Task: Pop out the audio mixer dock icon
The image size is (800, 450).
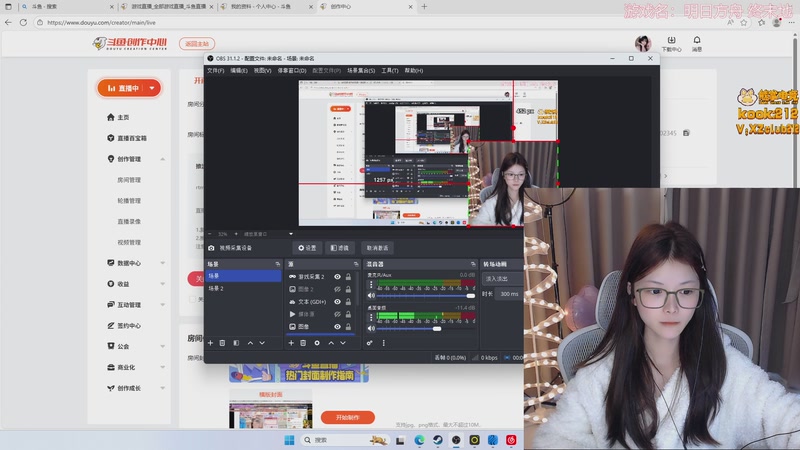Action: coord(473,264)
